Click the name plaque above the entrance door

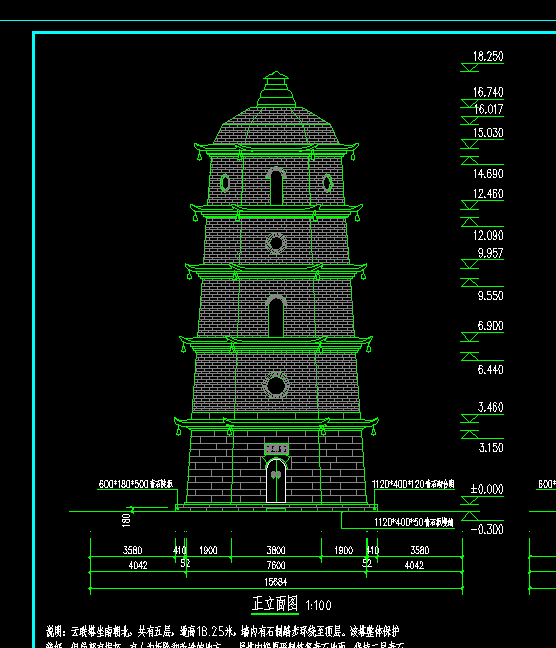(276, 449)
